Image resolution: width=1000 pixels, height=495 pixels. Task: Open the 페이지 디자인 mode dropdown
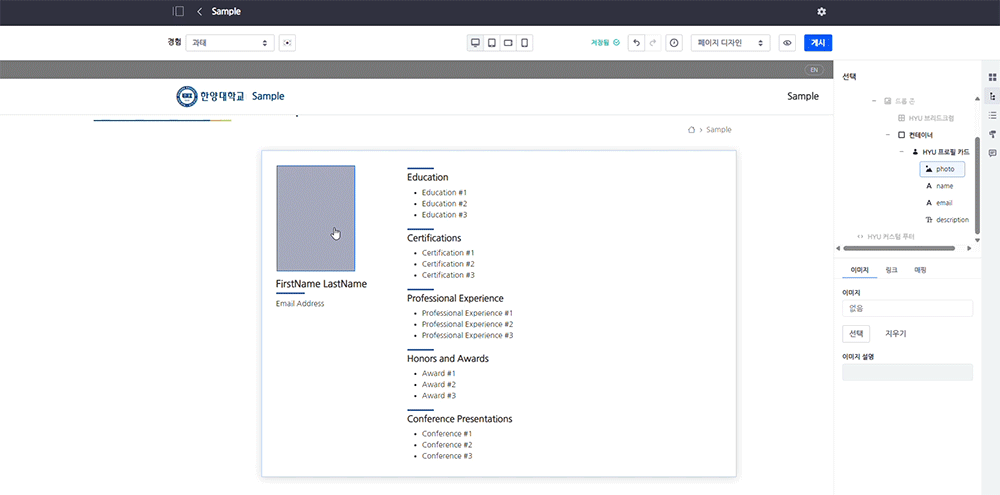(730, 43)
